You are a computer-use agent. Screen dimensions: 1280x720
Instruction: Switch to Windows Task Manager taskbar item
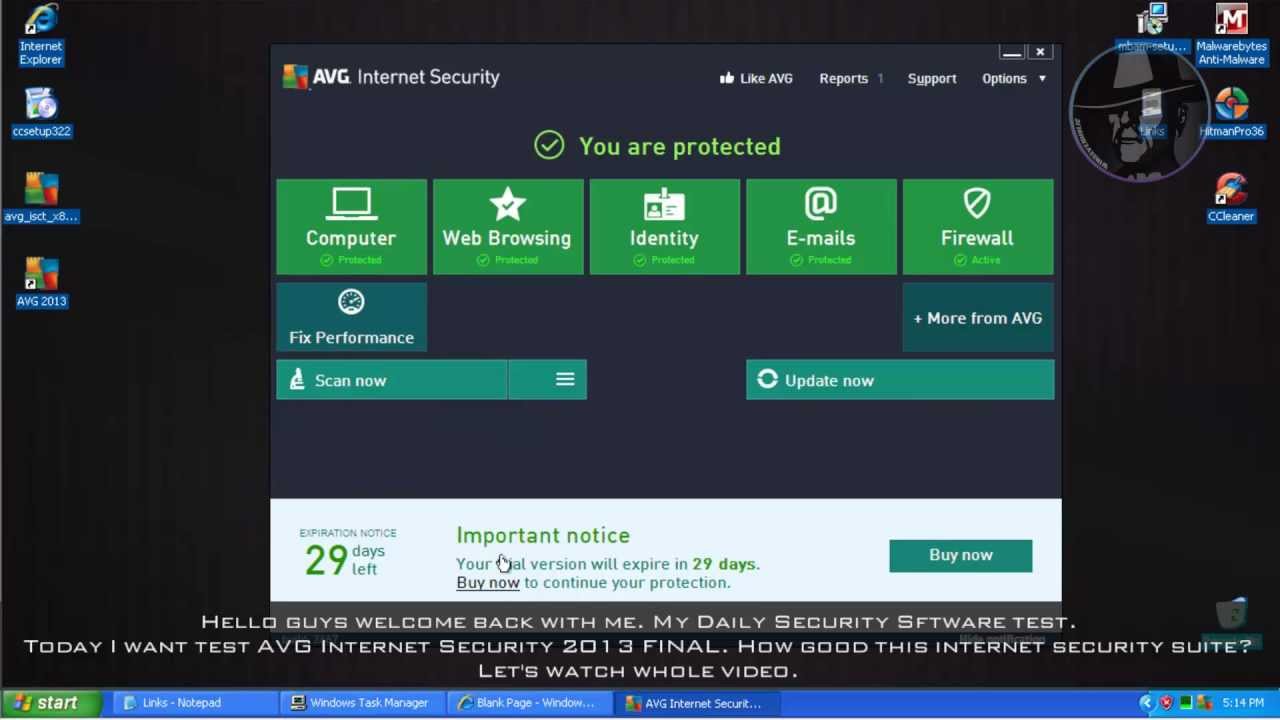point(361,703)
